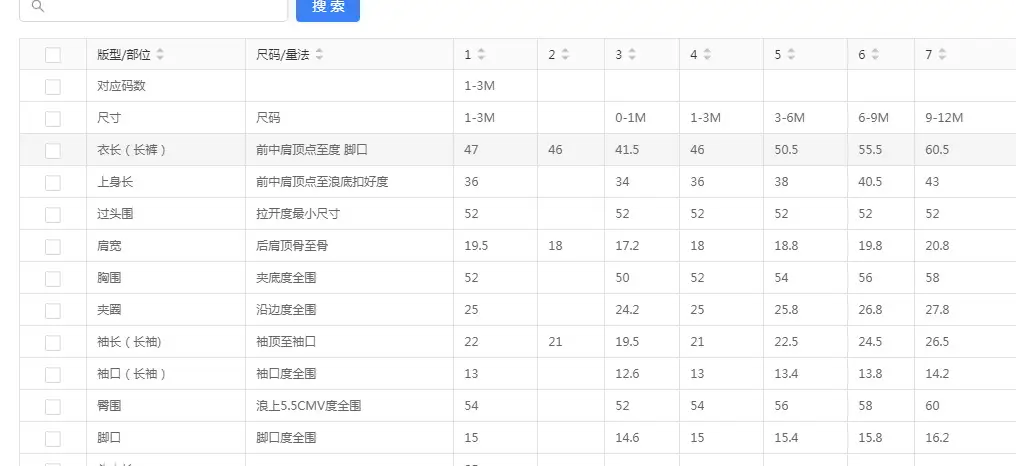Screen dimensions: 1016x466
Task: Click value 20.8 in 肩宽 row
Action: point(937,246)
